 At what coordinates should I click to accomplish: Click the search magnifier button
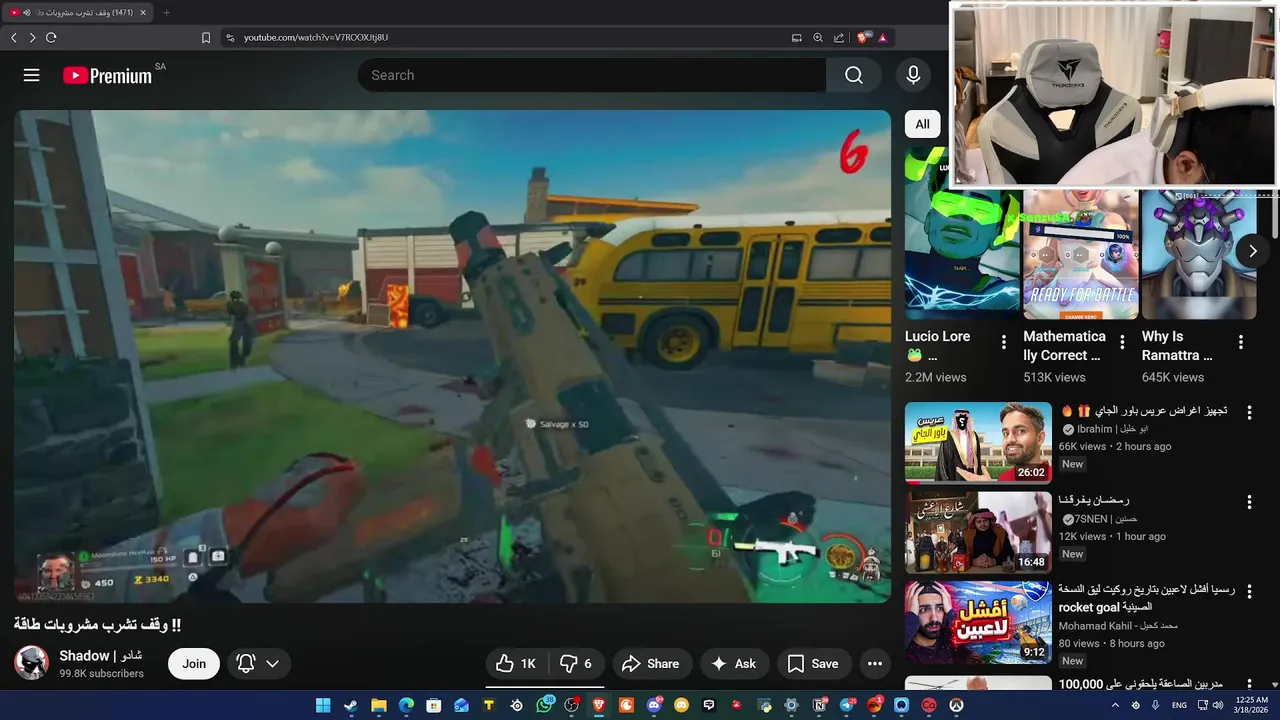pos(853,75)
